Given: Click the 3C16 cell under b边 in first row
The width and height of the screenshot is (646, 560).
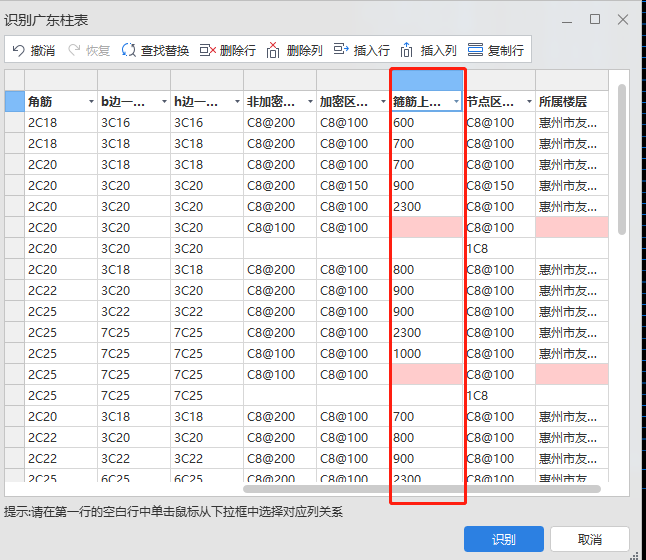Looking at the screenshot, I should (134, 122).
